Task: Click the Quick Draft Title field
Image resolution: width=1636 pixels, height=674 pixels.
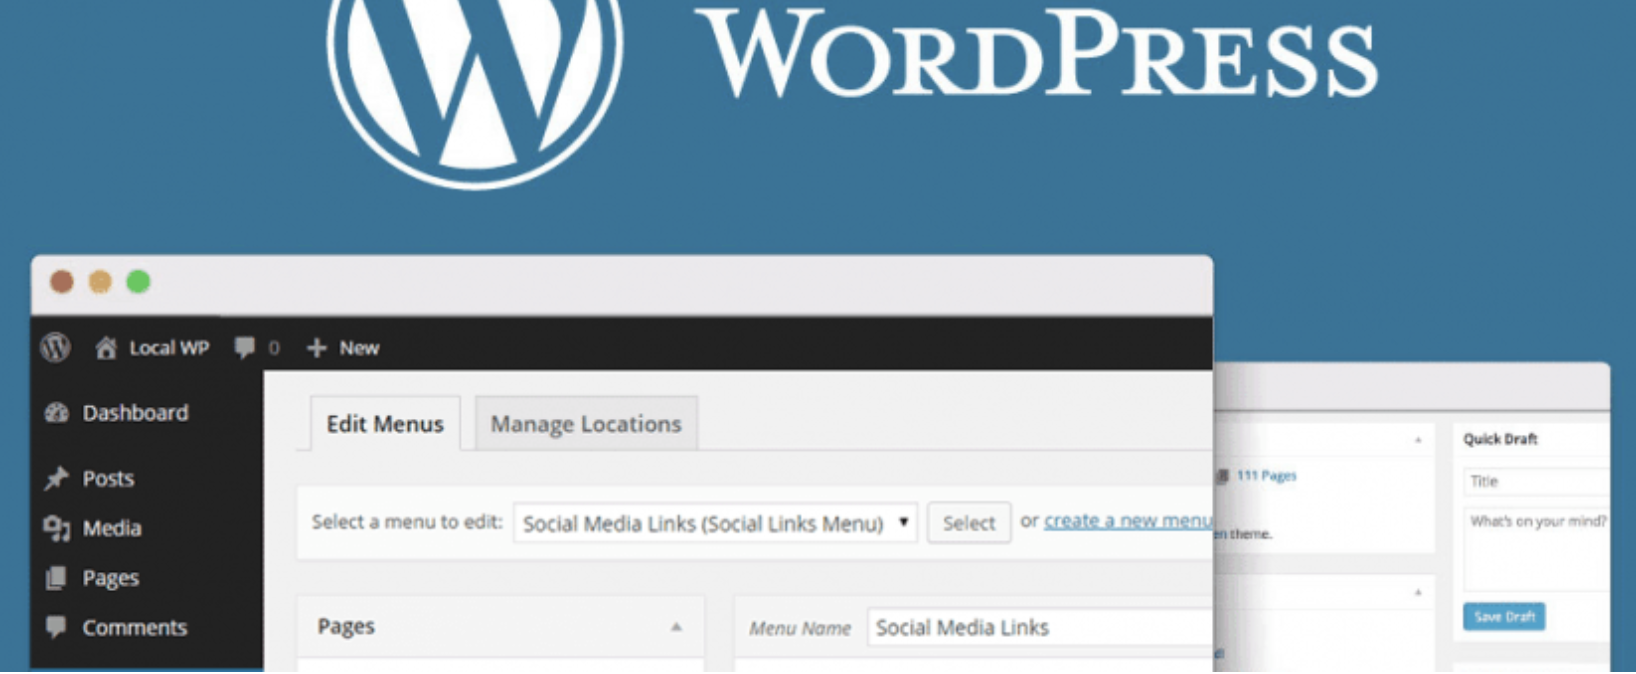Action: pyautogui.click(x=1536, y=481)
